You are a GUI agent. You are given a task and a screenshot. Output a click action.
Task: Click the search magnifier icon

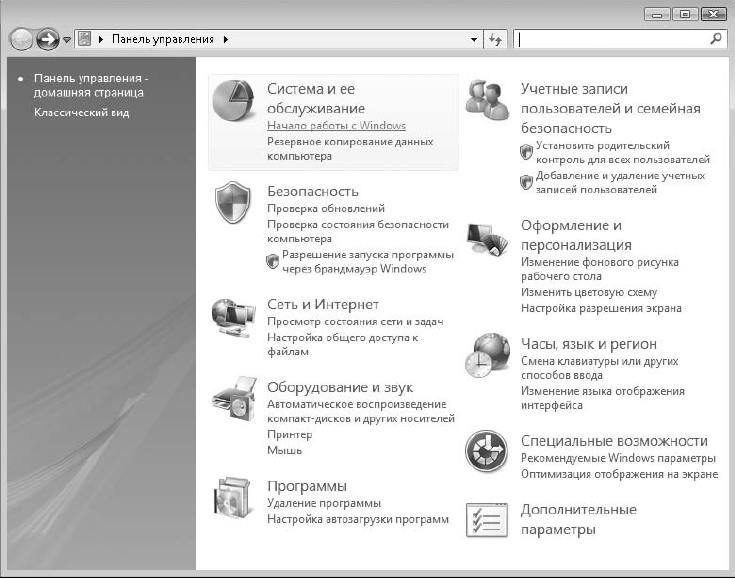point(716,39)
